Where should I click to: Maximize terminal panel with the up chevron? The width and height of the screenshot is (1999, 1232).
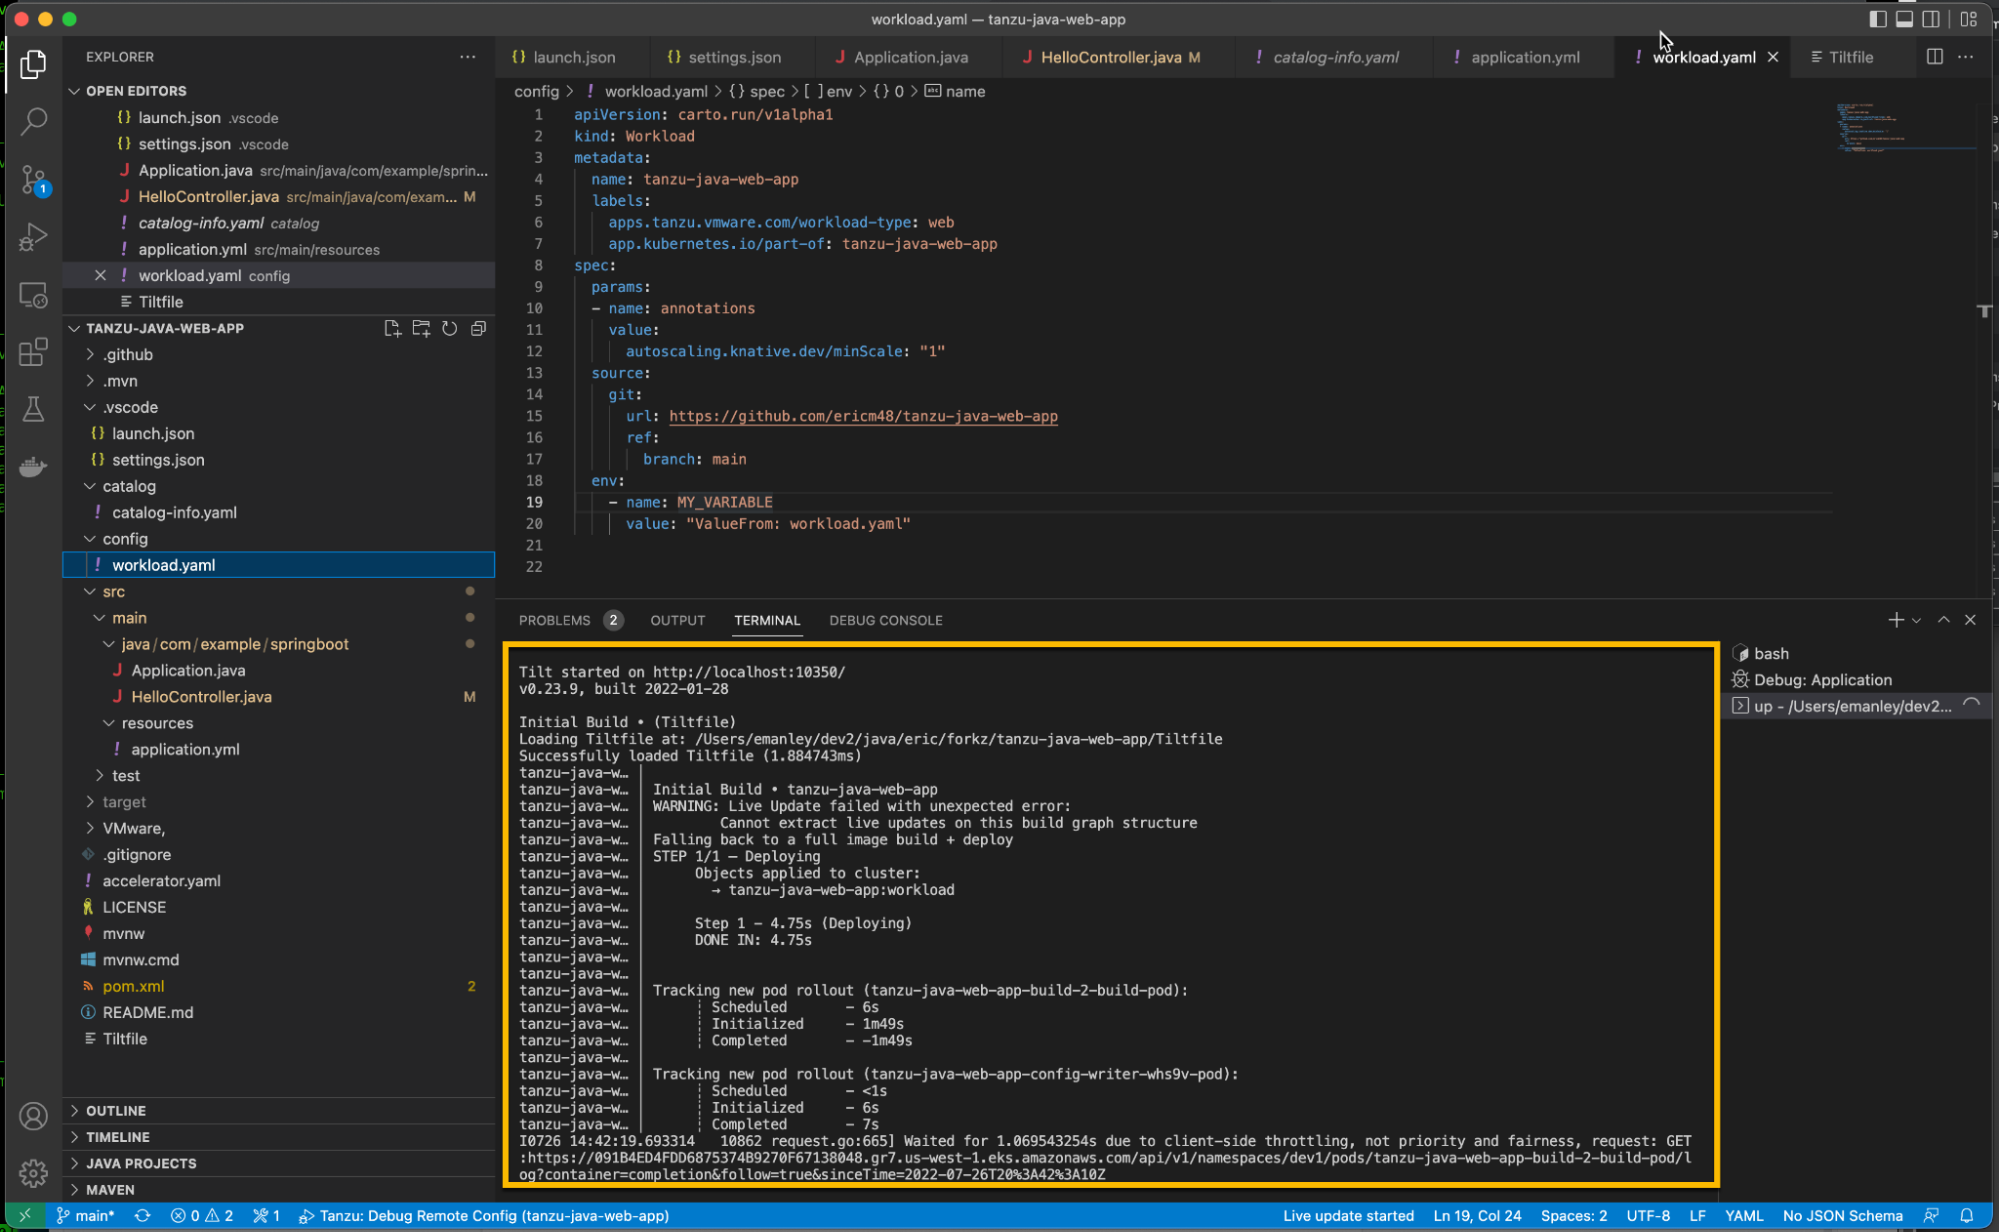tap(1943, 620)
